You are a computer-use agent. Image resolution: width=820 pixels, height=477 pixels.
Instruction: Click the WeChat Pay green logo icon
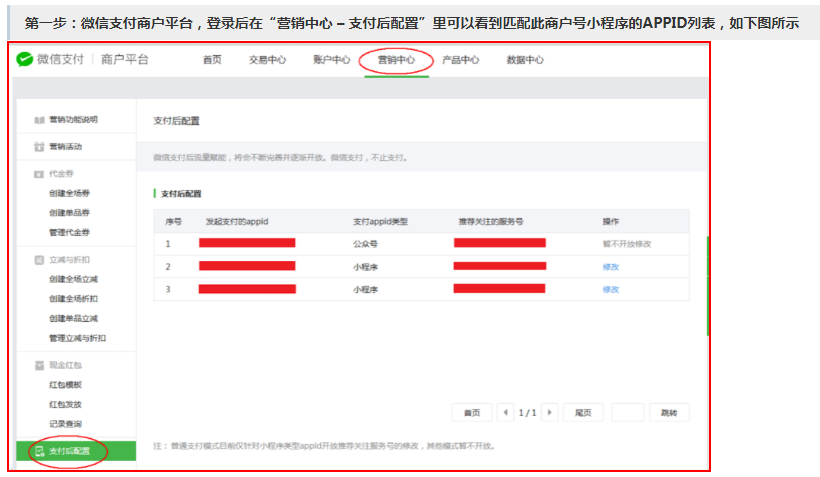coord(24,60)
